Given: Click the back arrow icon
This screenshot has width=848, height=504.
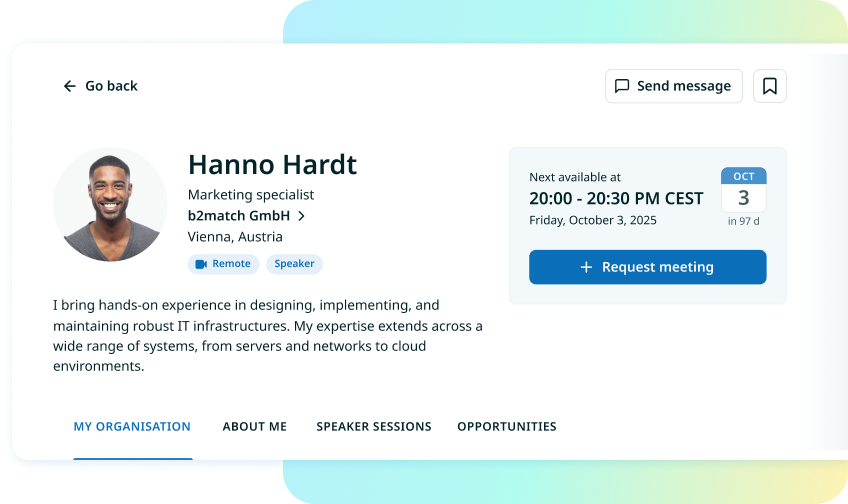Looking at the screenshot, I should click(x=70, y=86).
